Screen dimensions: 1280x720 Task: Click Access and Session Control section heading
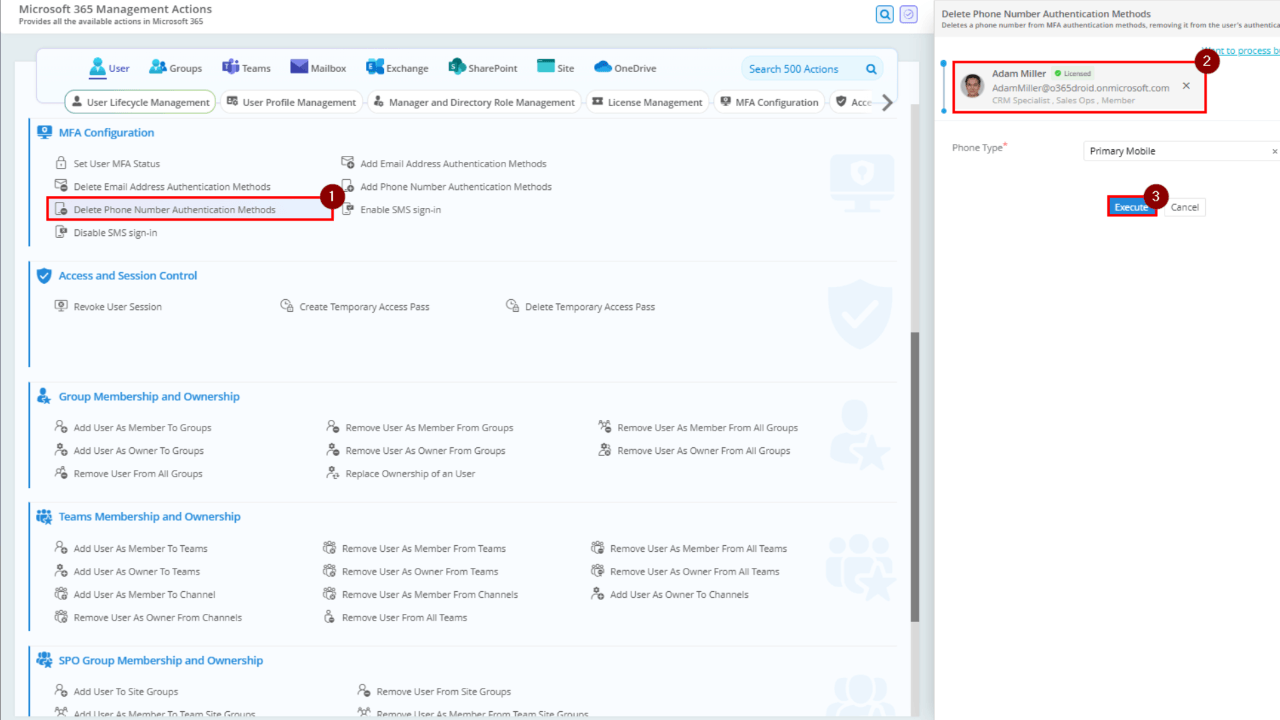pyautogui.click(x=128, y=276)
